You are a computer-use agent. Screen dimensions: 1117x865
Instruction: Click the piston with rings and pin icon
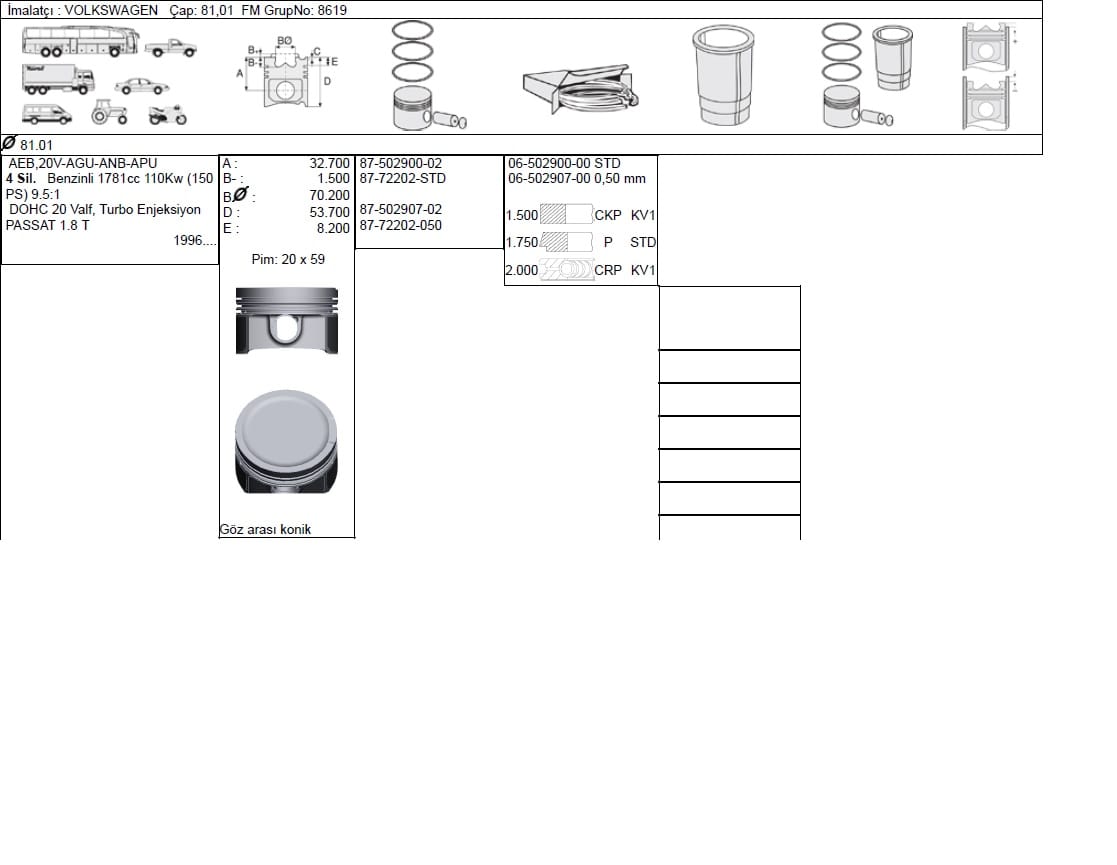(427, 75)
